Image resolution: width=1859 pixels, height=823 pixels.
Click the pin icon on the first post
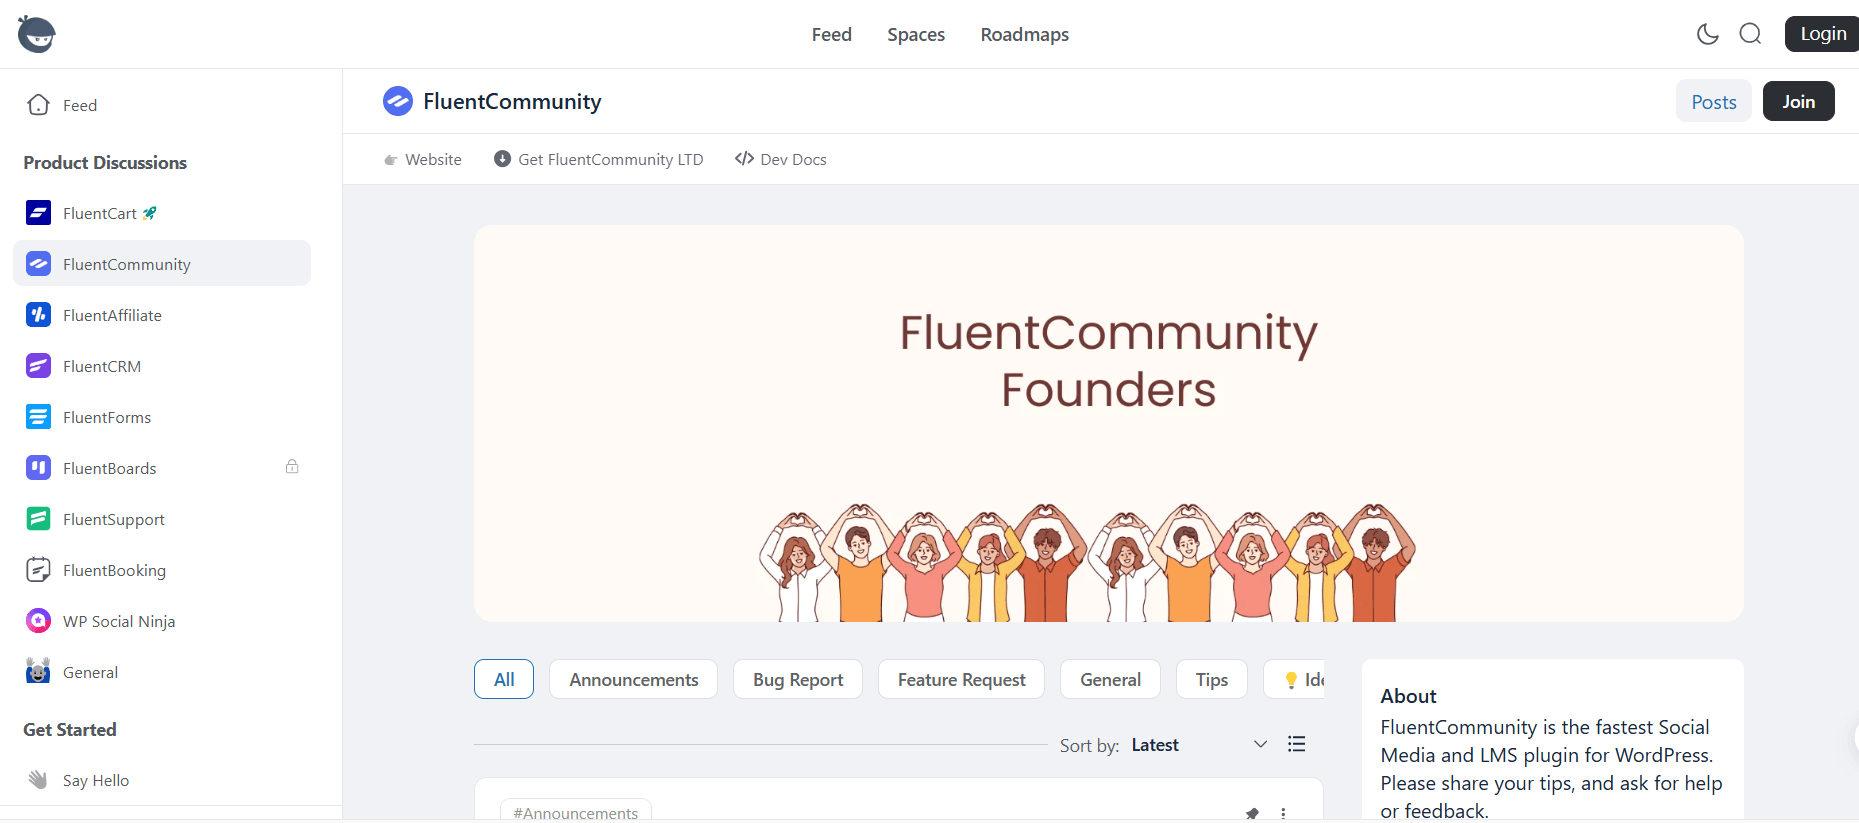(x=1252, y=813)
